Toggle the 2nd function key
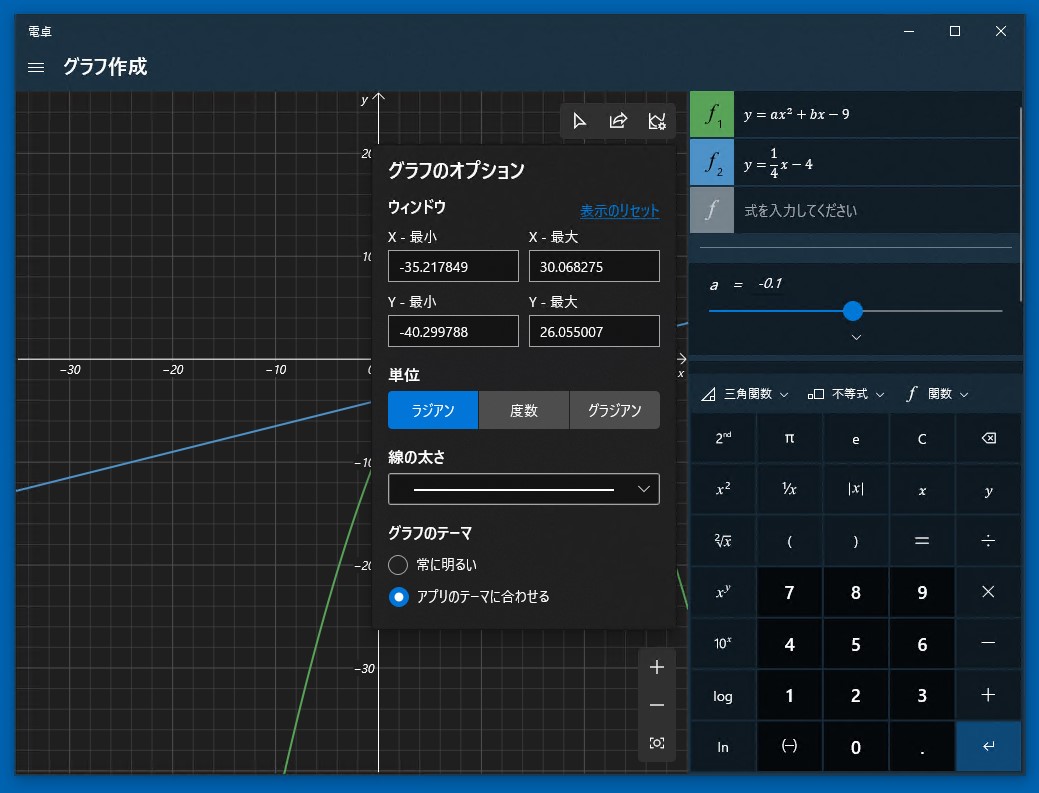Screen dimensions: 1039x793 (x=723, y=438)
